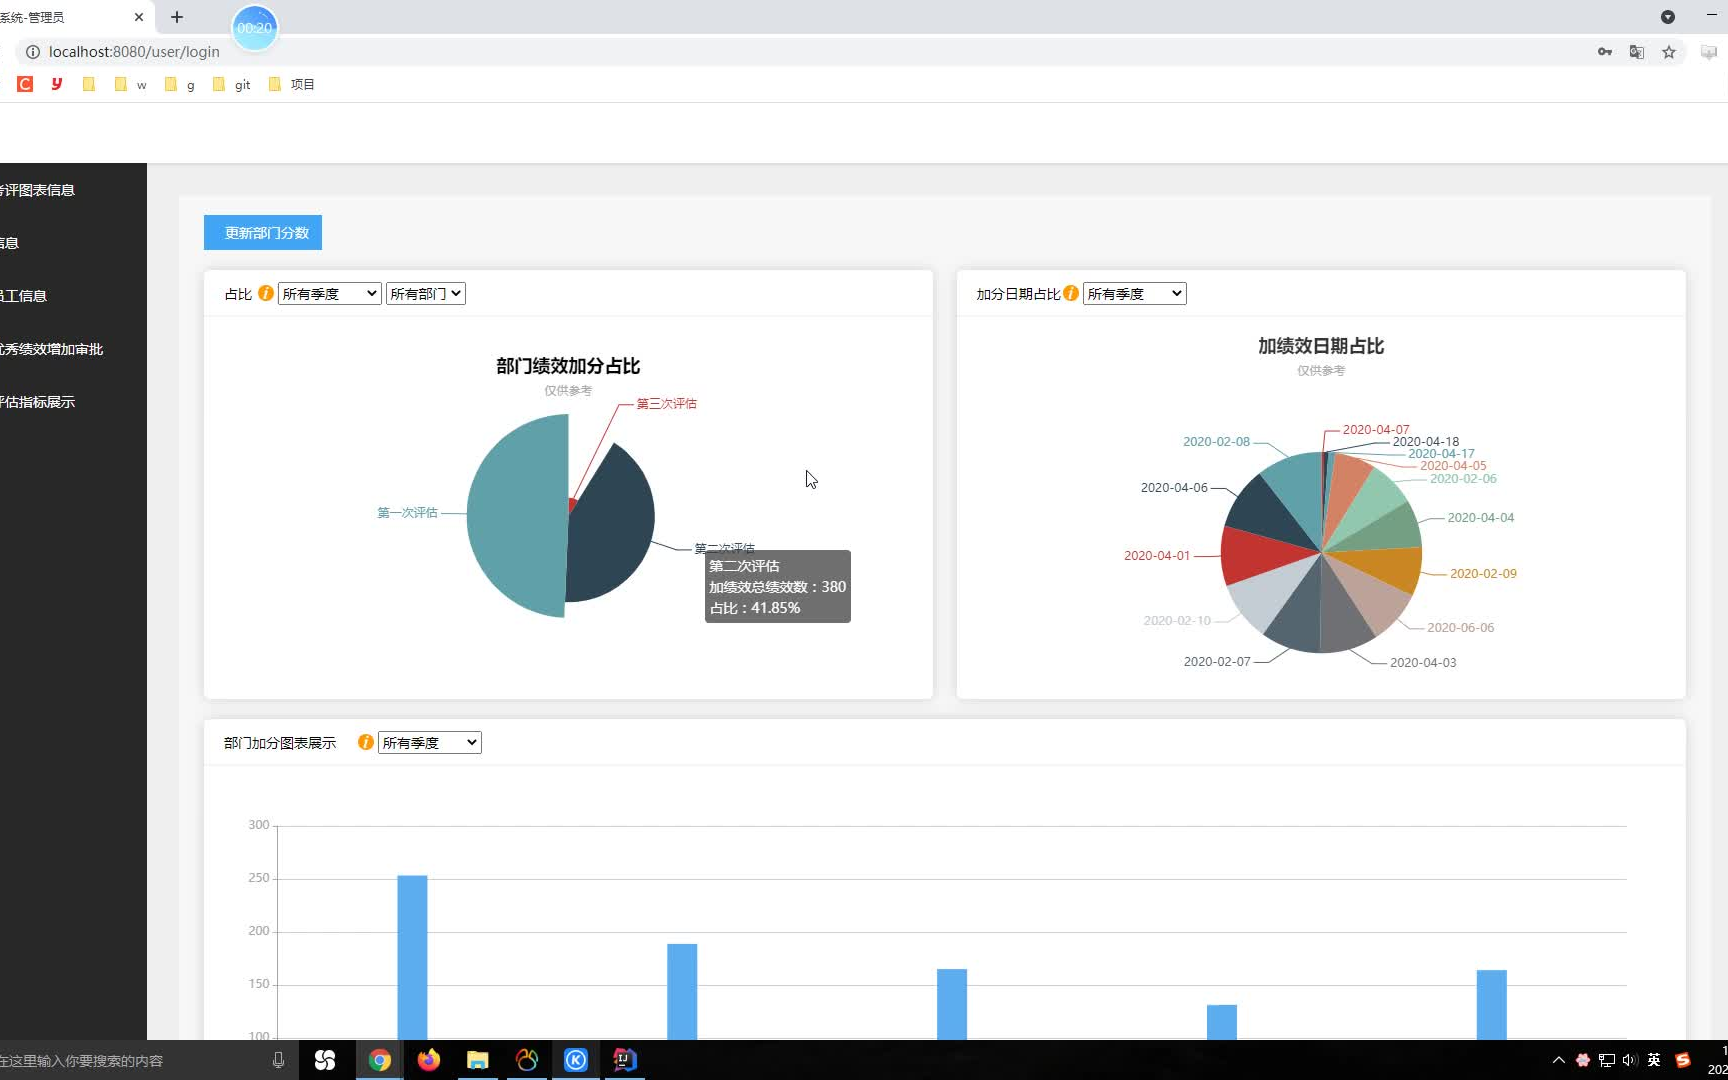1728x1080 pixels.
Task: Click the volume icon in system tray
Action: click(x=1630, y=1060)
